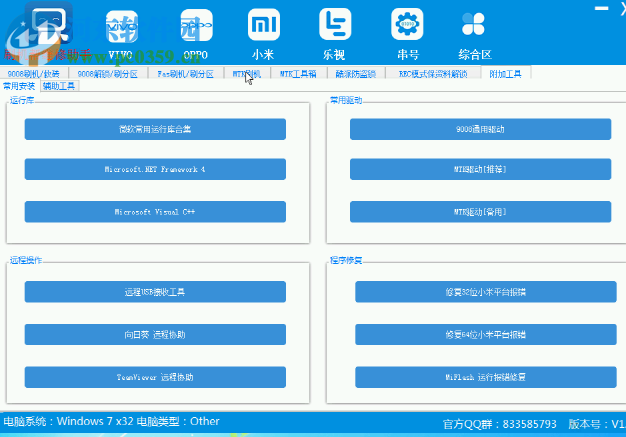Install the 9008通用驱动 driver
626x437 pixels.
click(480, 129)
